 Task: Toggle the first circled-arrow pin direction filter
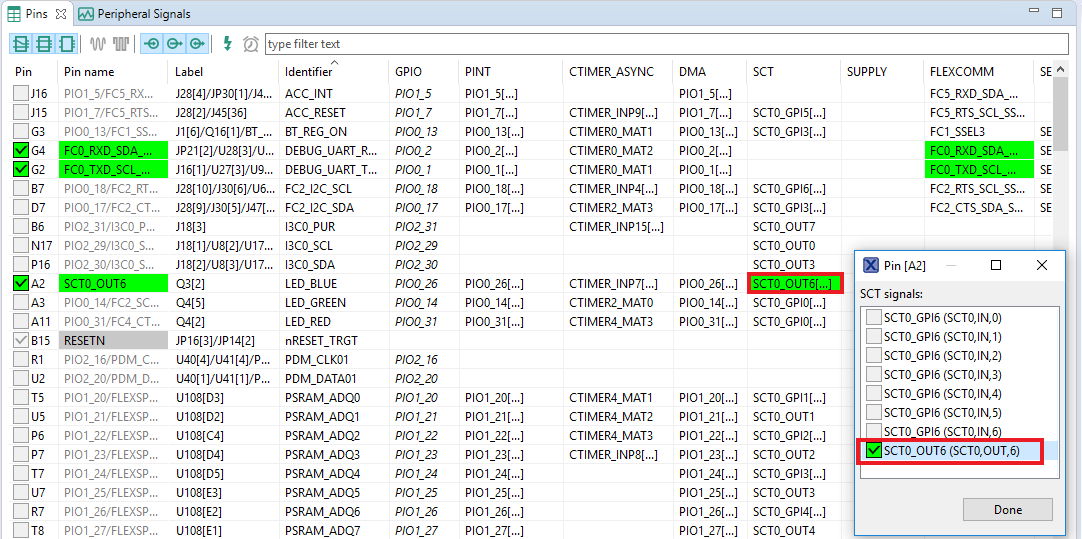(151, 44)
